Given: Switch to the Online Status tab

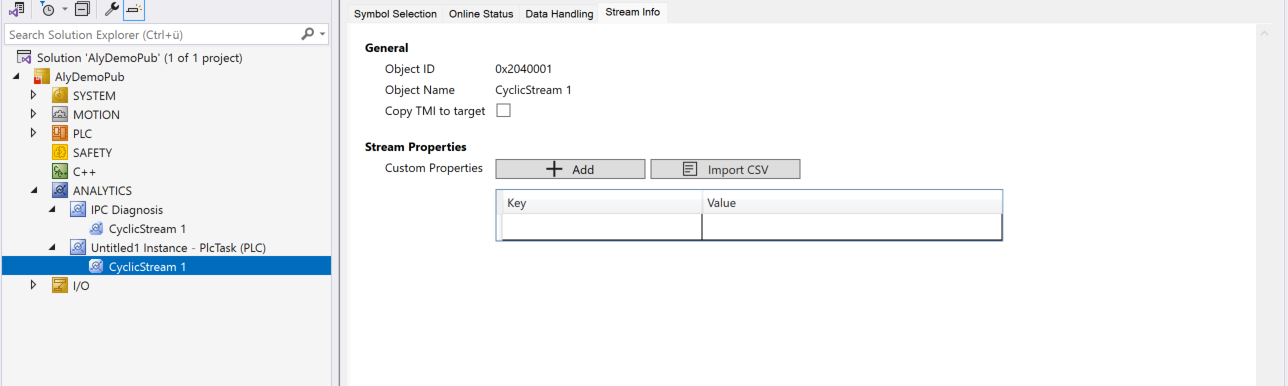Looking at the screenshot, I should tap(481, 14).
